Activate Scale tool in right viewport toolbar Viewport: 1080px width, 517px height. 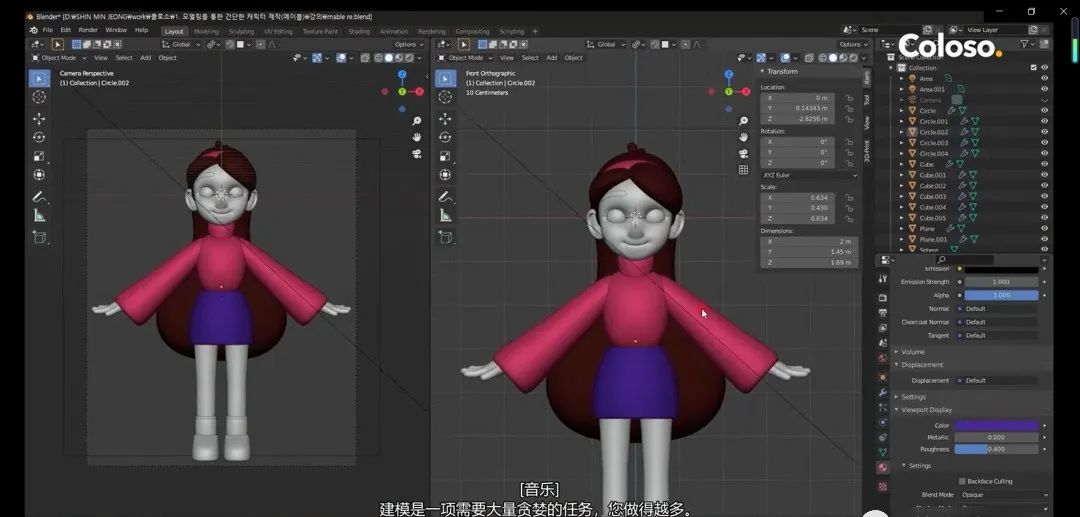(445, 156)
